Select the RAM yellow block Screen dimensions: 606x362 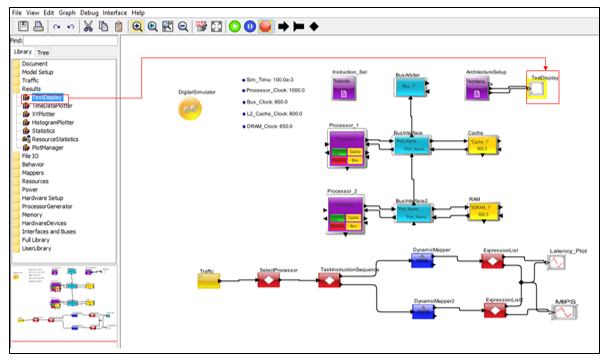[x=484, y=211]
